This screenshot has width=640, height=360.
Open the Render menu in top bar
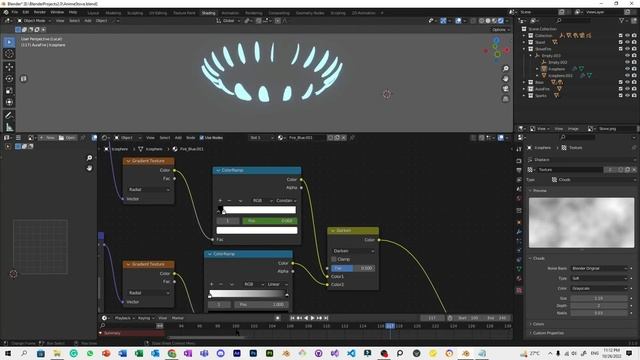[x=40, y=12]
